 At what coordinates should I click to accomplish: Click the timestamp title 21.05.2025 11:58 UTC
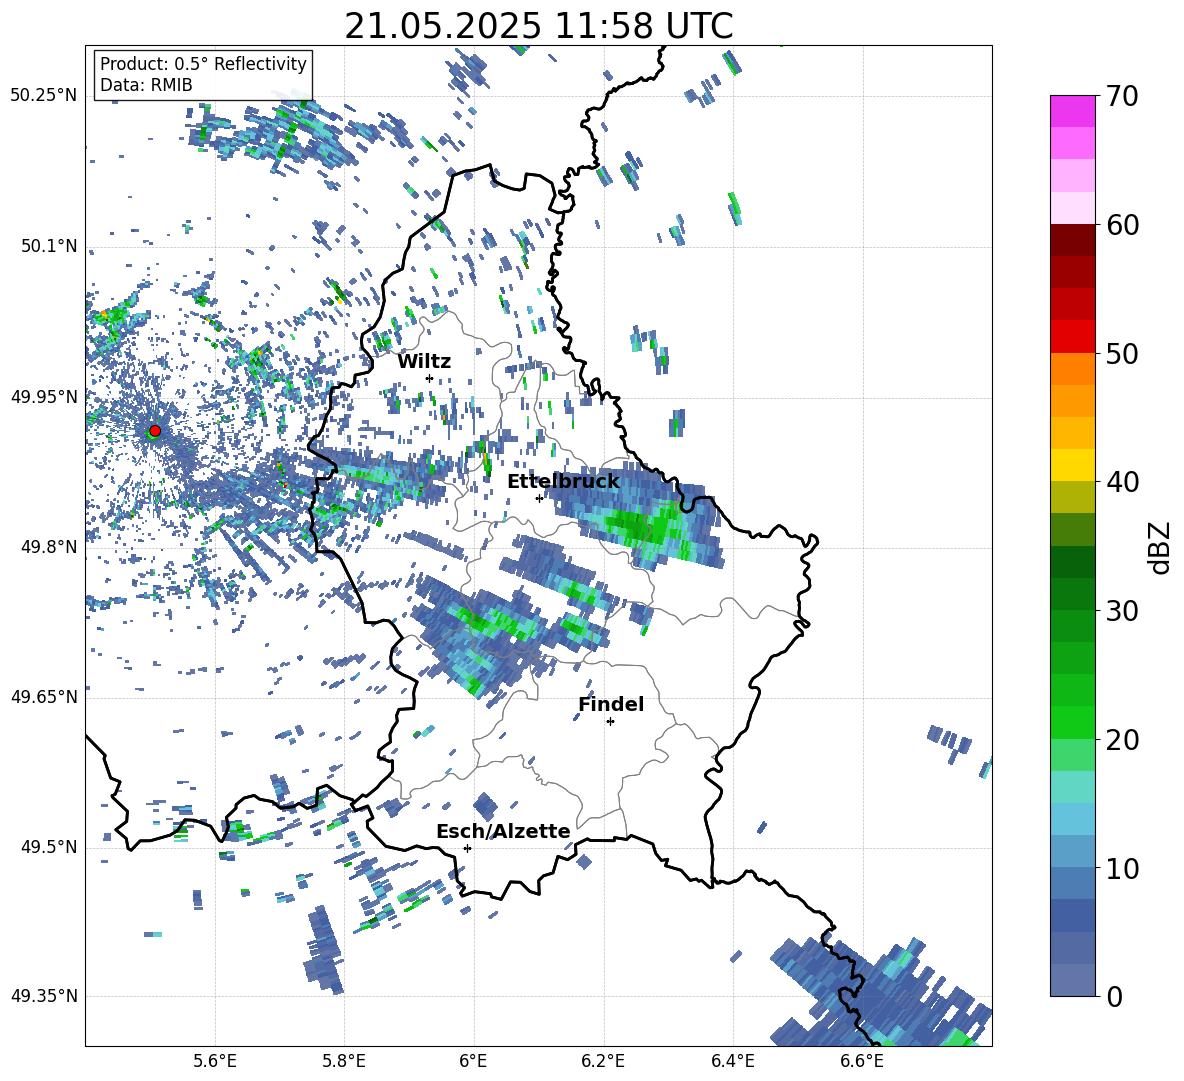point(538,26)
